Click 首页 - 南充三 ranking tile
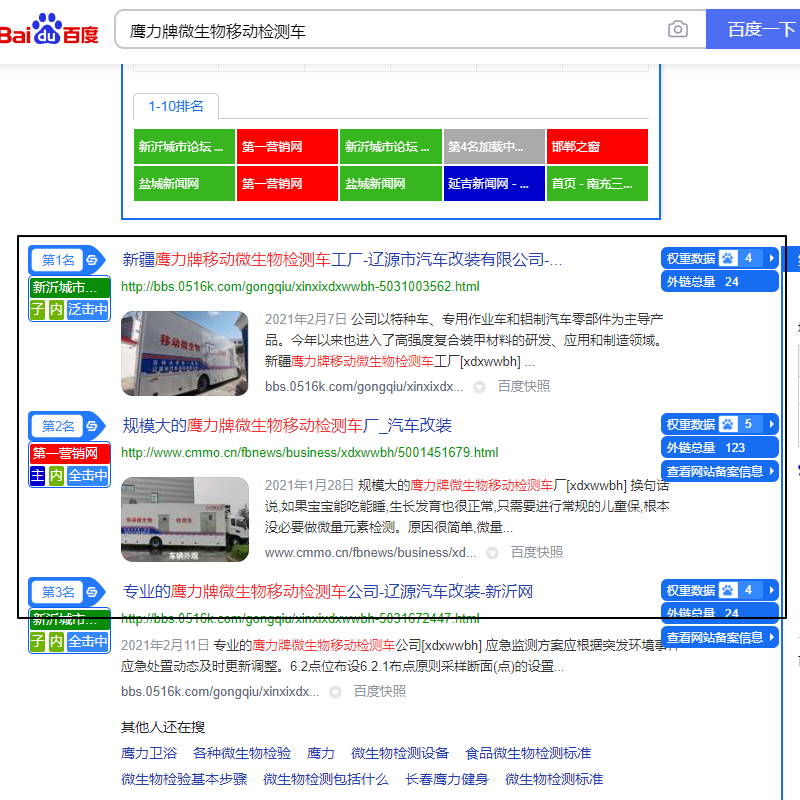 (x=597, y=183)
